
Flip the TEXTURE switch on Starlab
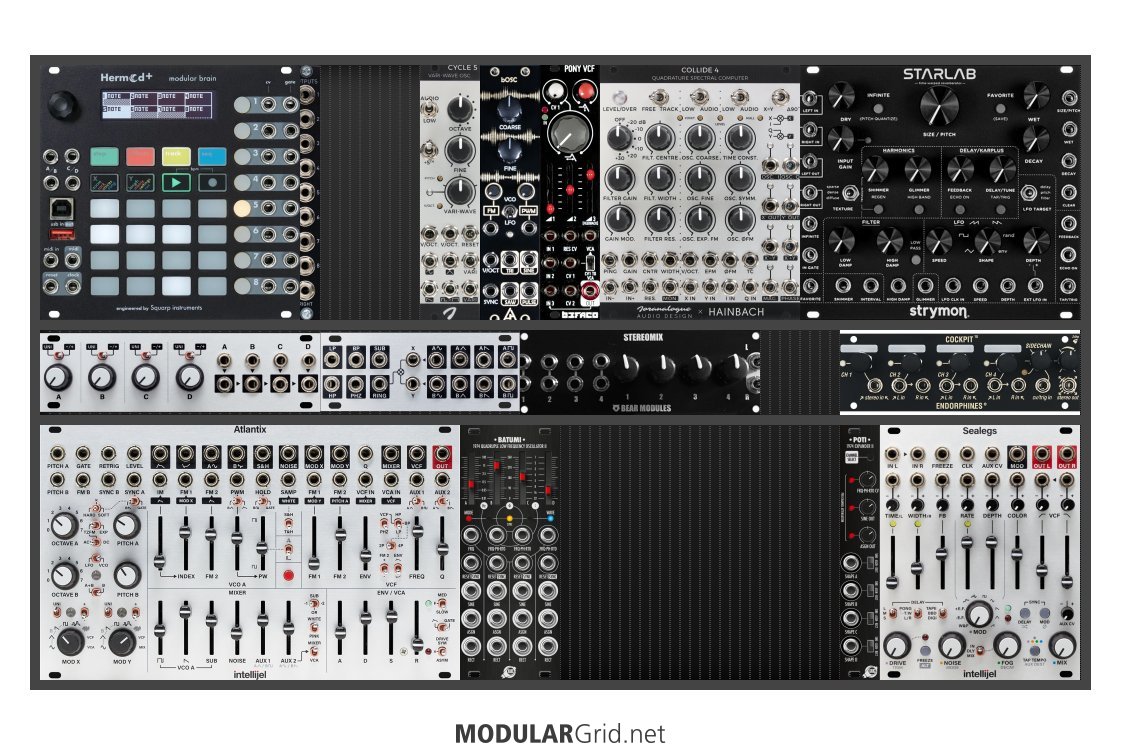[850, 193]
